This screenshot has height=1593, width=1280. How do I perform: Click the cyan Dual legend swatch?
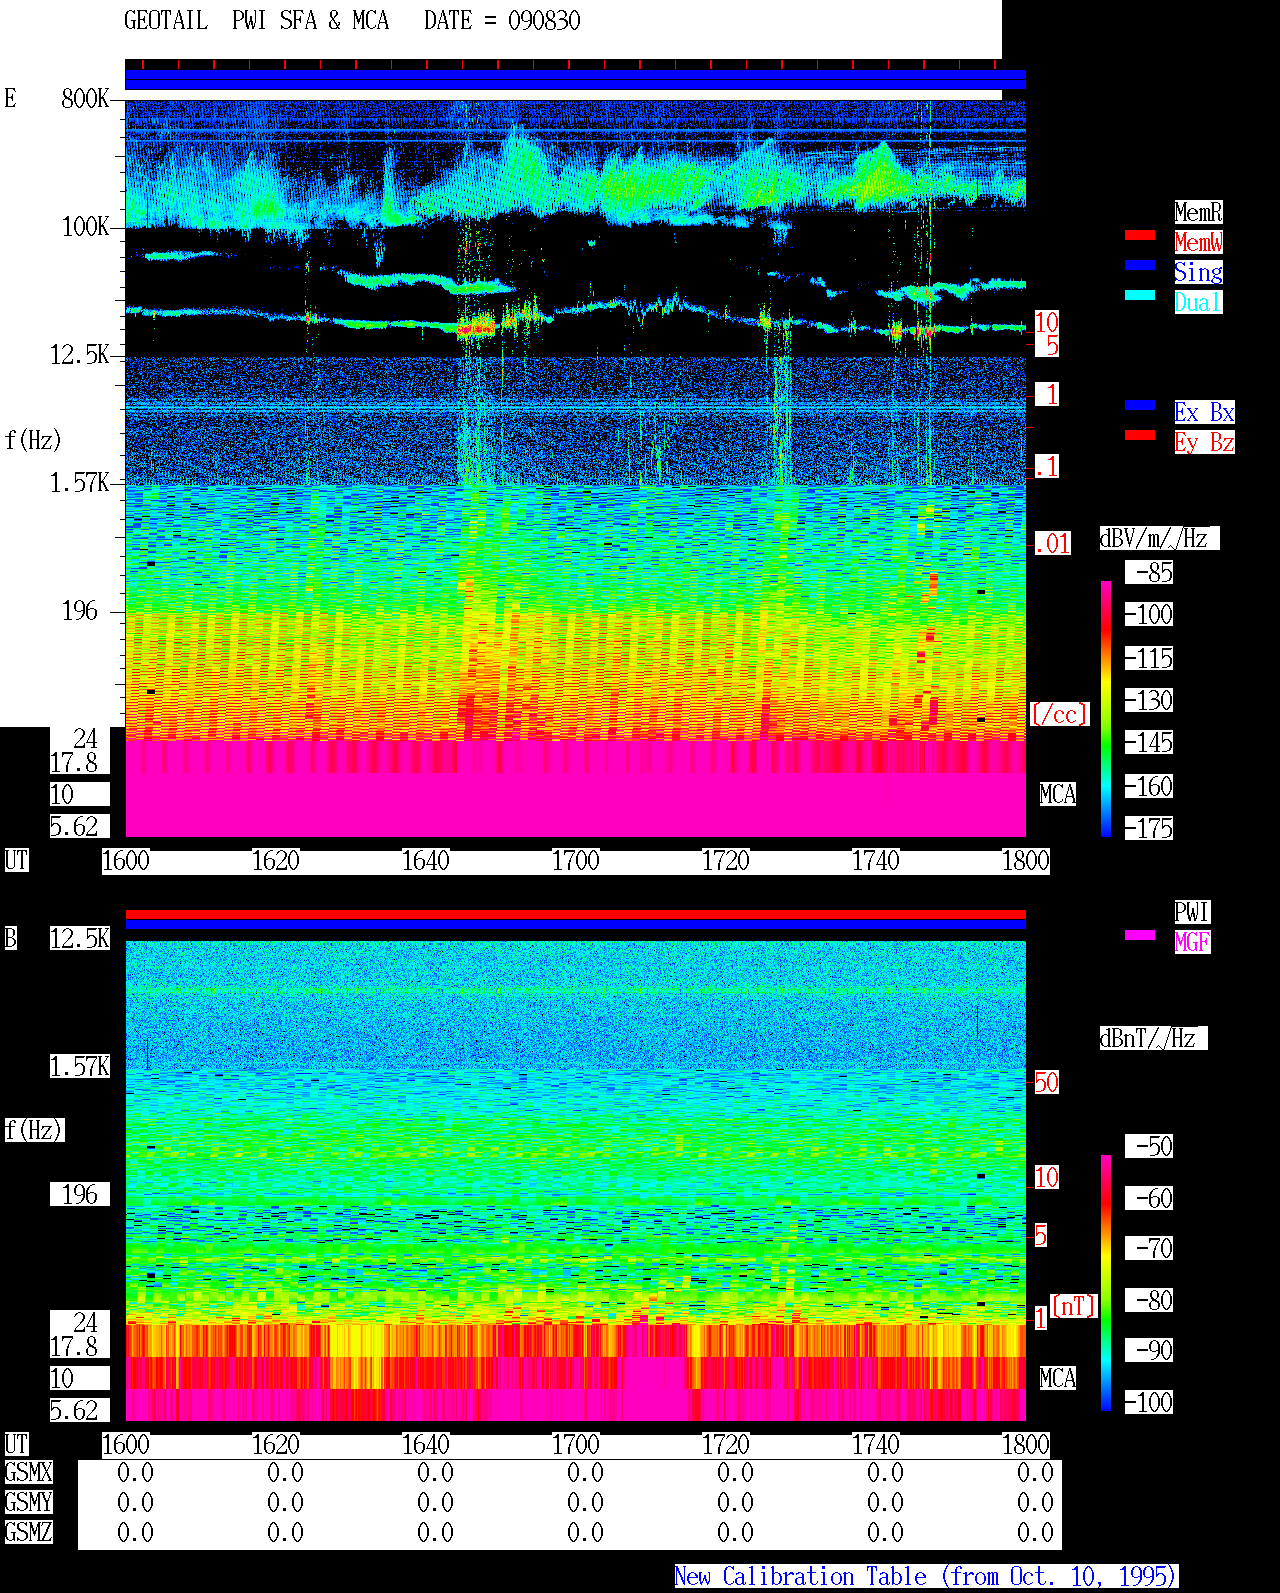(1140, 295)
